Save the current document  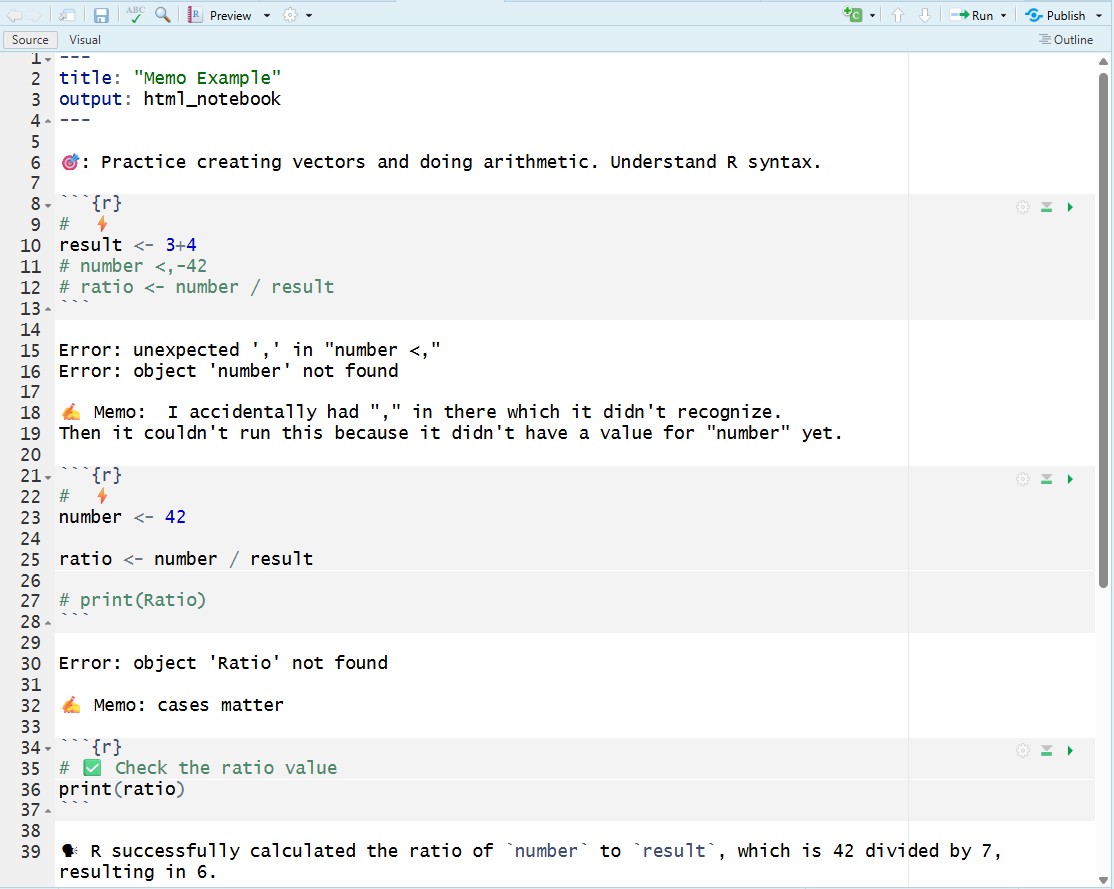coord(101,15)
